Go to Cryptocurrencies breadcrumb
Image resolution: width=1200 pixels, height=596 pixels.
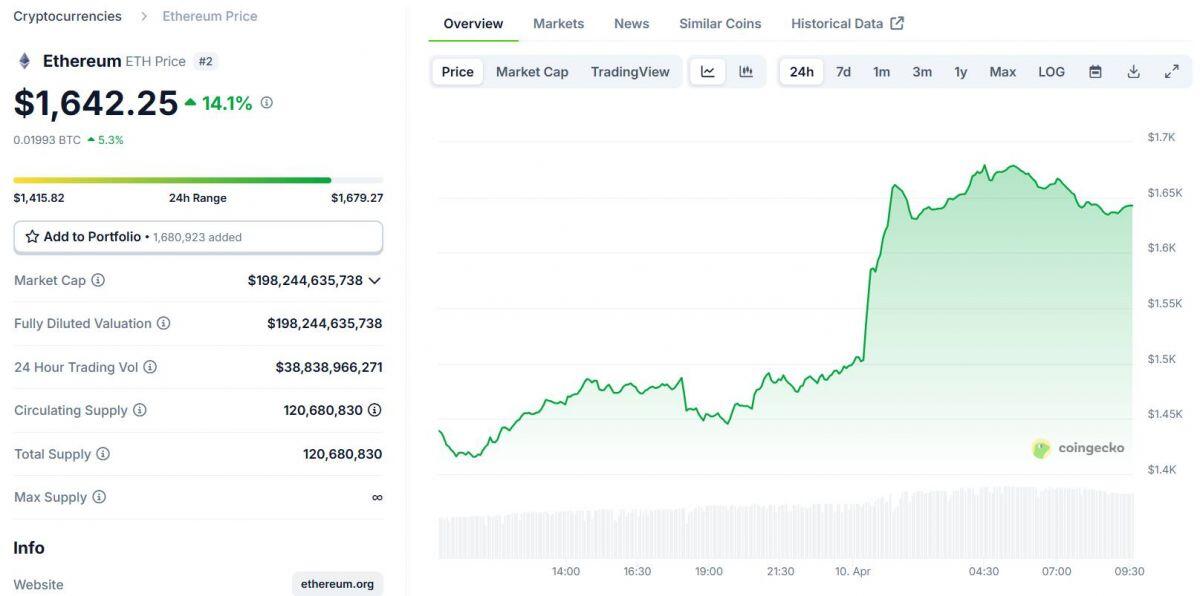(68, 16)
